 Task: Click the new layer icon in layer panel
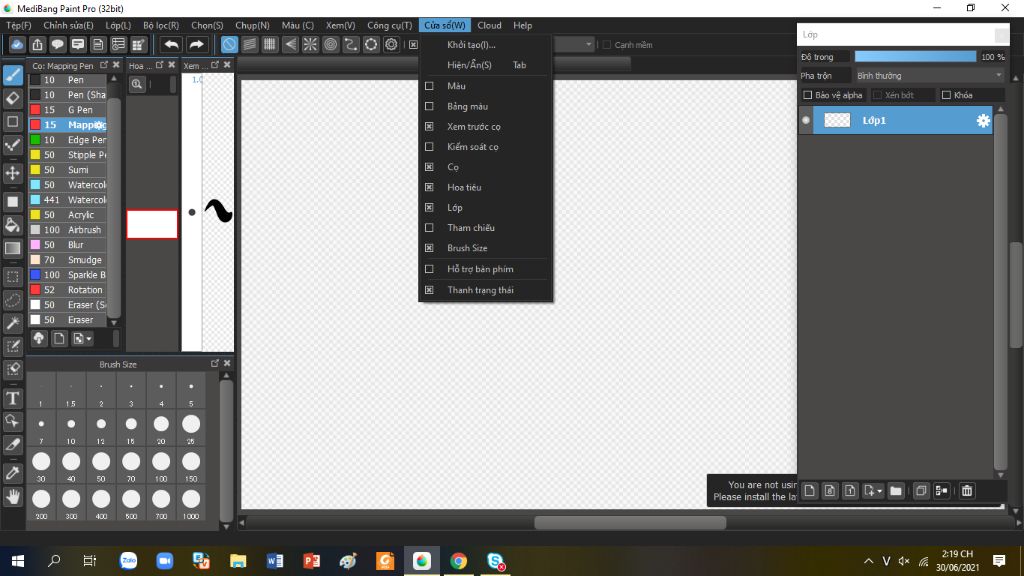(810, 490)
